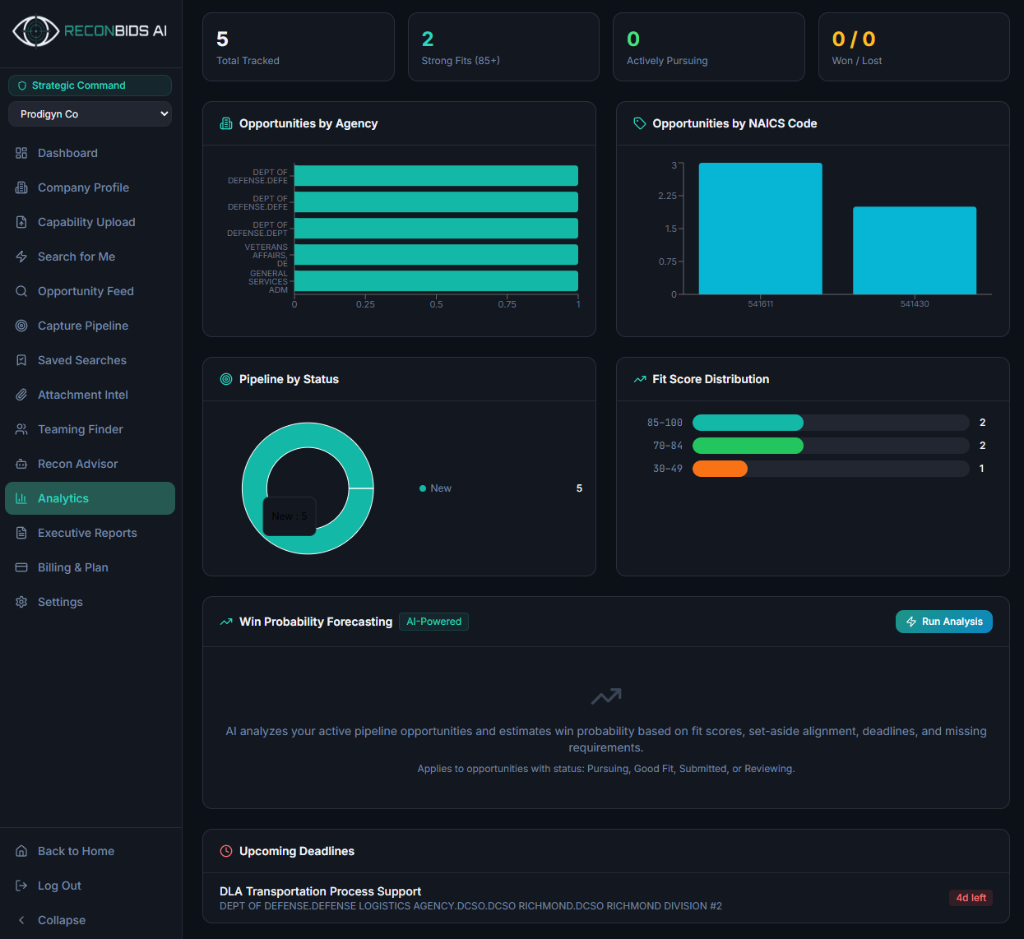Click the Win Probability Forecasting trend icon
The width and height of the screenshot is (1024, 939).
coord(226,622)
